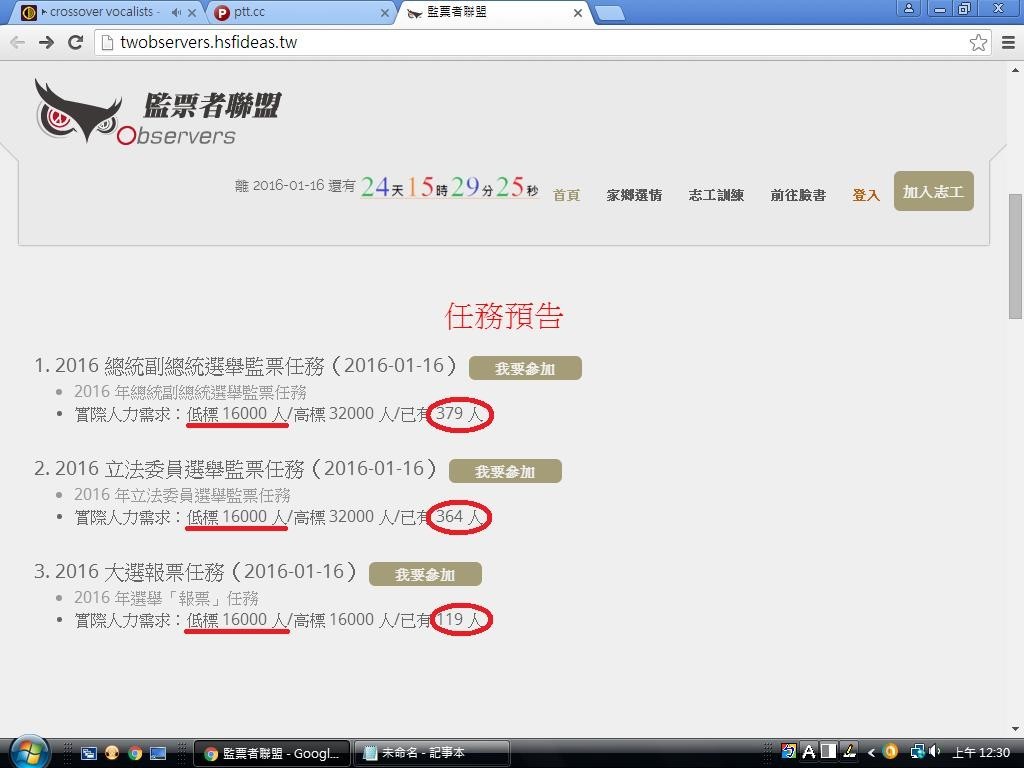Click the IME letter A icon in tray
Screen dimensions: 1024x768
coord(808,752)
